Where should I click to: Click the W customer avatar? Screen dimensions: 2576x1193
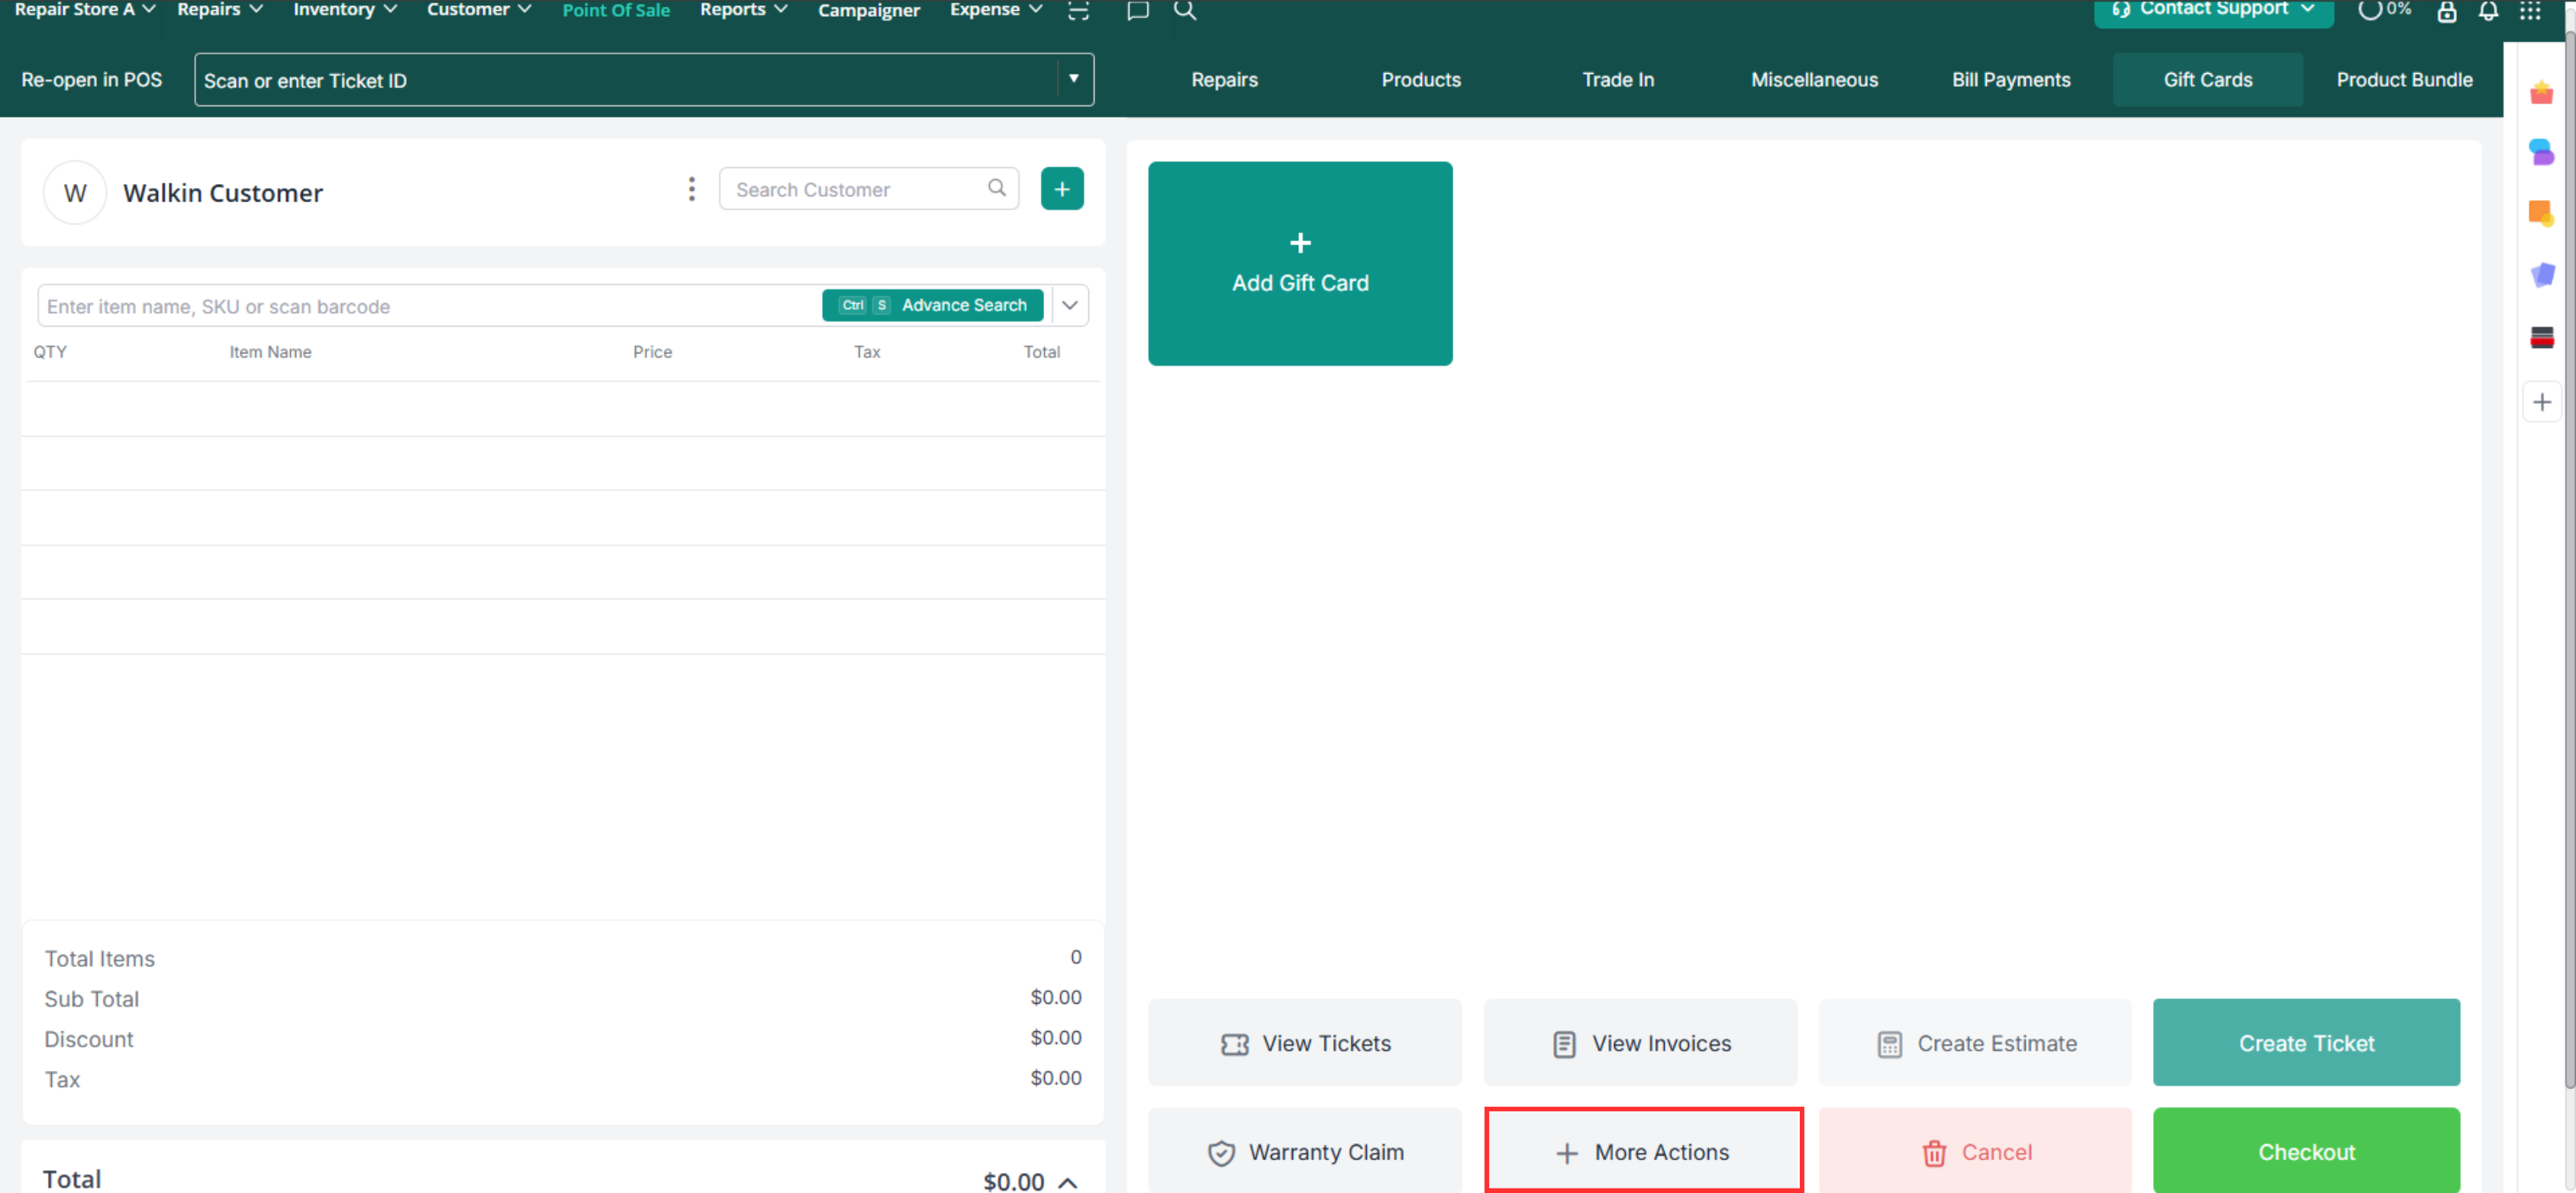pyautogui.click(x=75, y=192)
